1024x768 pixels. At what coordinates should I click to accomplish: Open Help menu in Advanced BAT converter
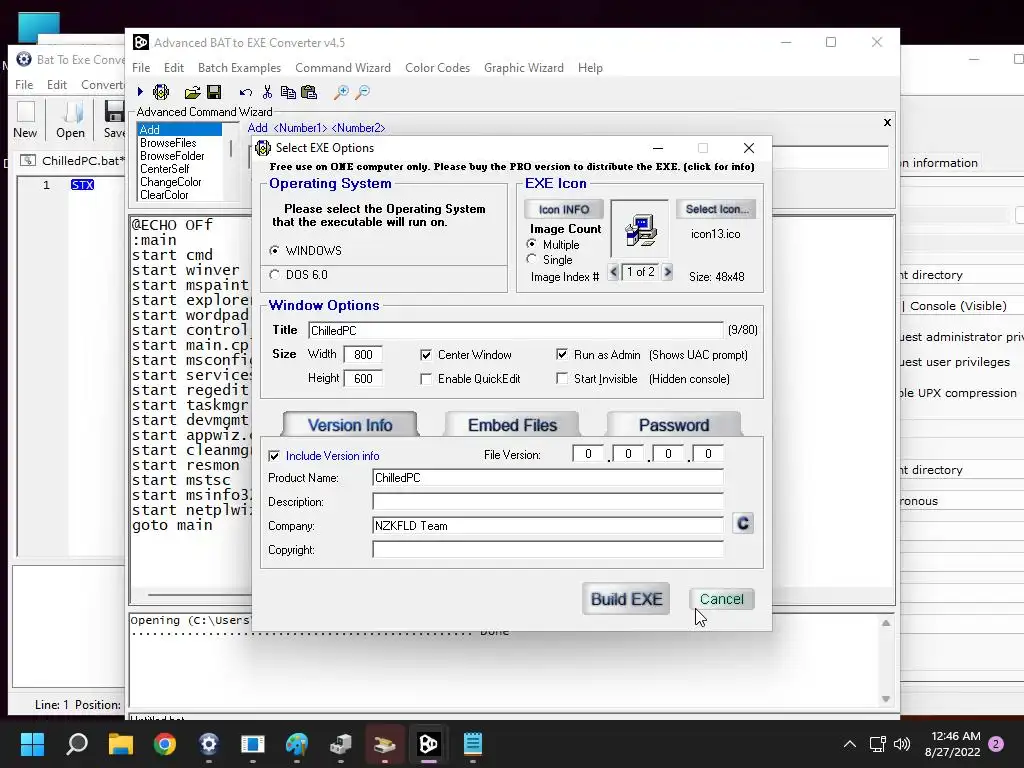(590, 68)
